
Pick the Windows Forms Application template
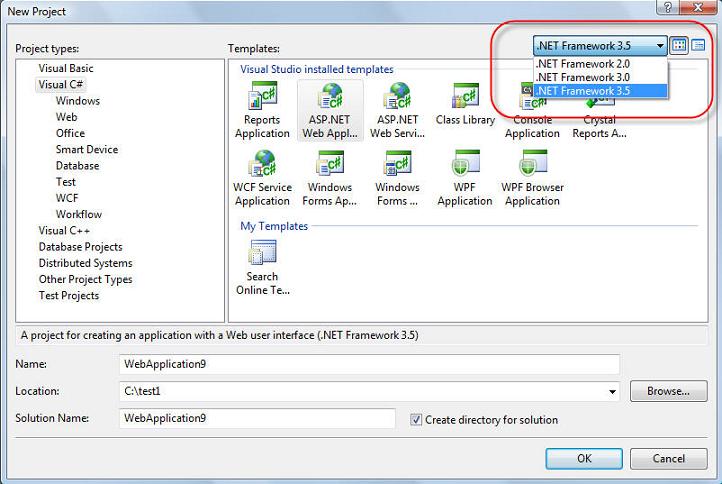pos(330,179)
